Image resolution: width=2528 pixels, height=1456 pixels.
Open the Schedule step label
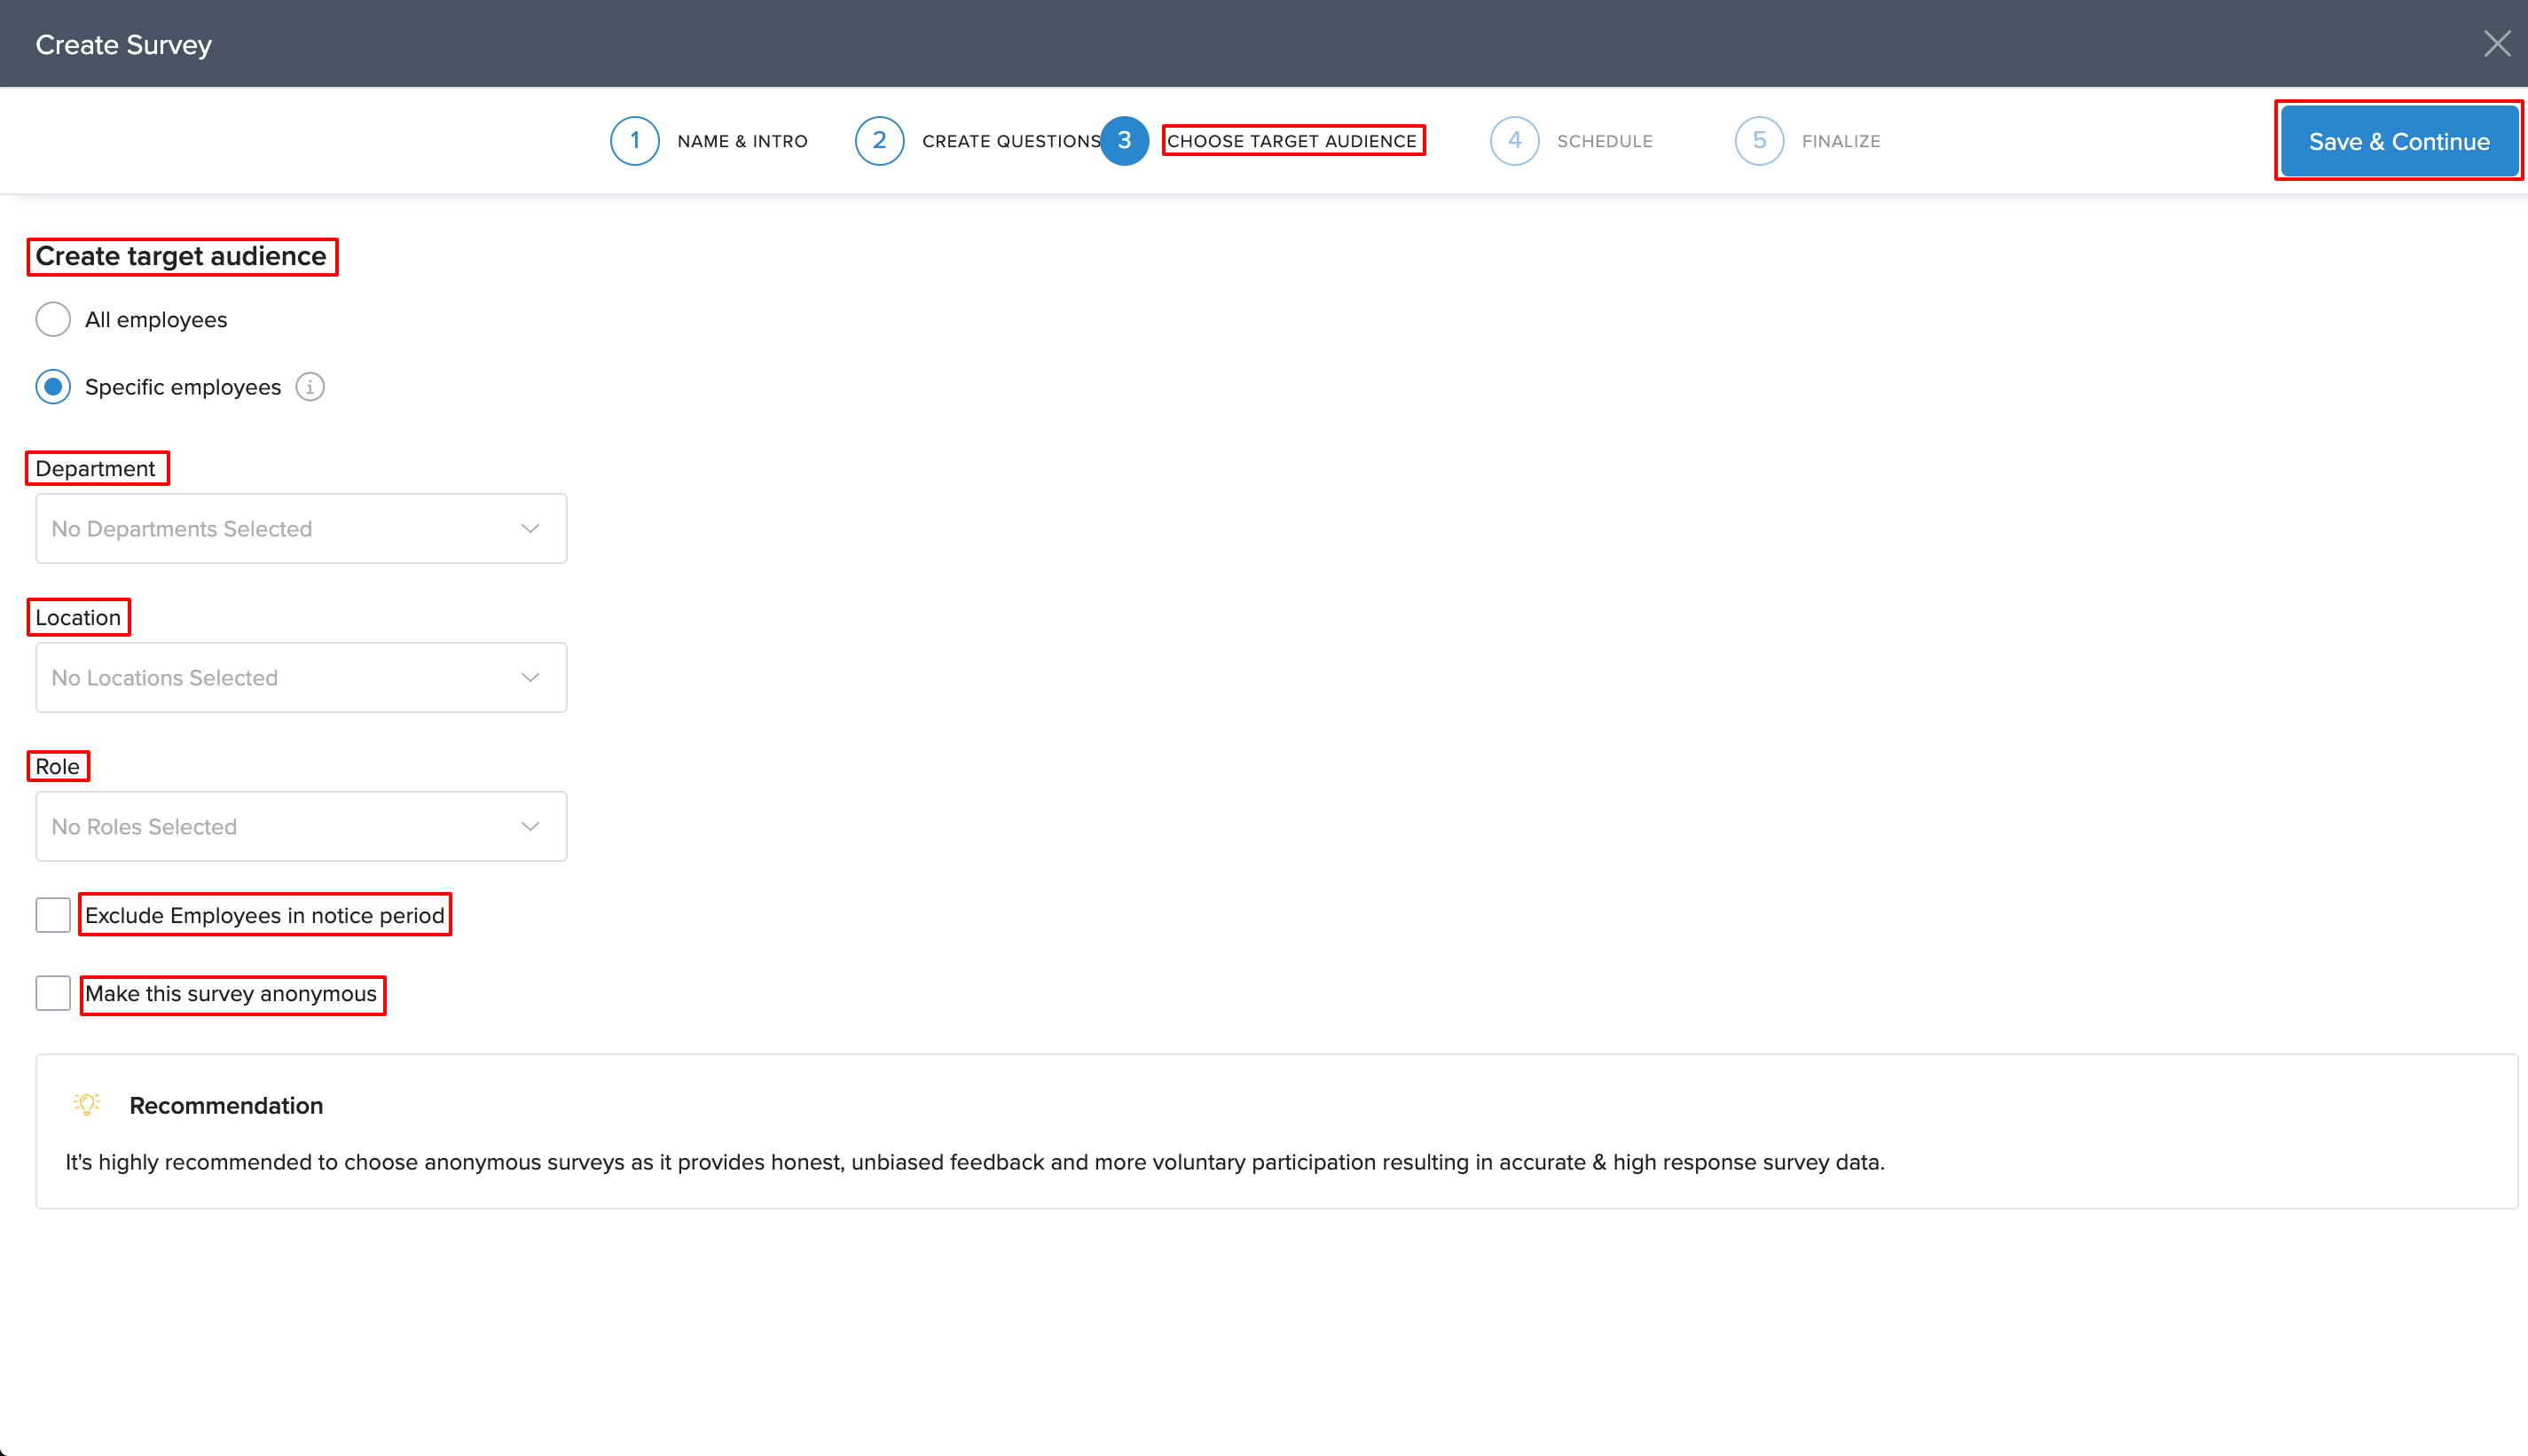(1604, 141)
